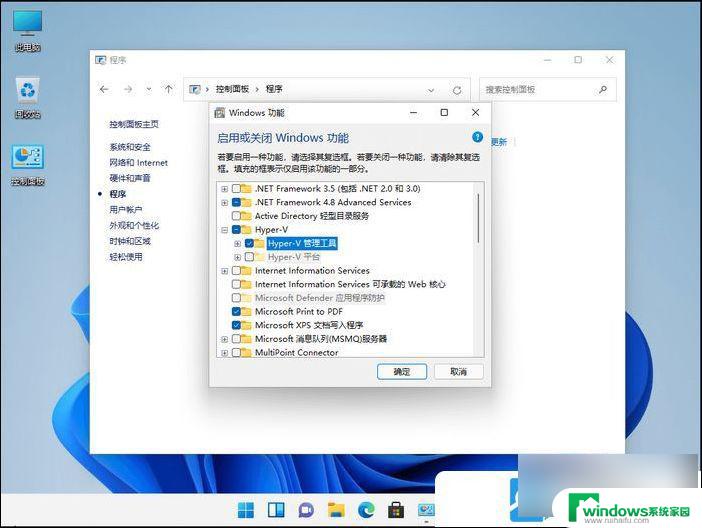Click the search magnifier in Control Panel
Screen dimensions: 702x528
pos(603,90)
